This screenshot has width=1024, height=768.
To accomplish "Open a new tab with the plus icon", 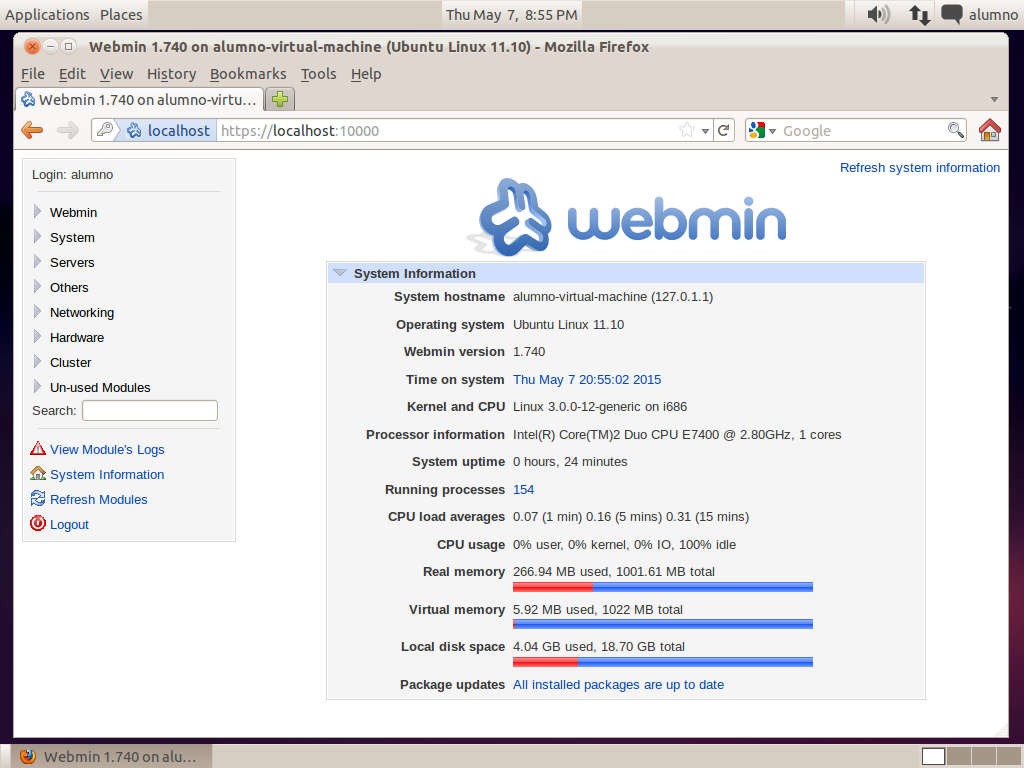I will coord(280,99).
